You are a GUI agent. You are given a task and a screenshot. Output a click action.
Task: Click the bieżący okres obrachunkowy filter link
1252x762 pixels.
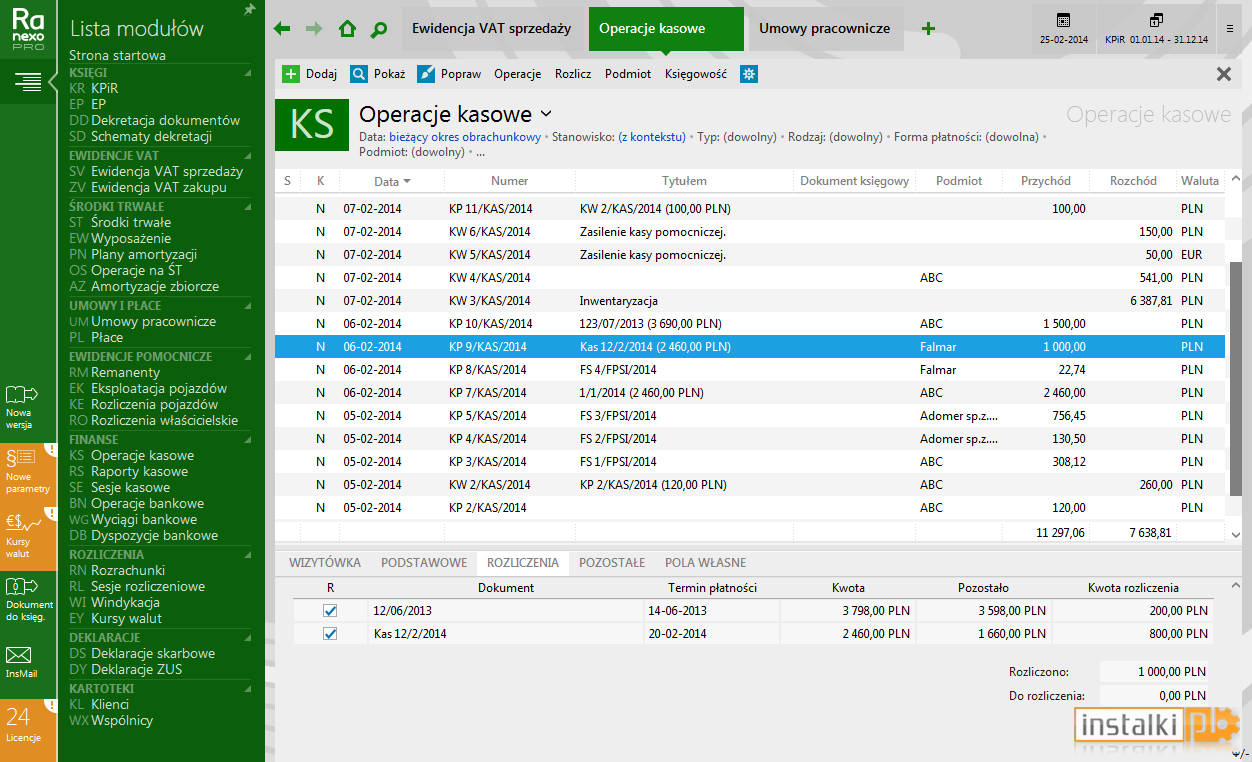coord(465,137)
